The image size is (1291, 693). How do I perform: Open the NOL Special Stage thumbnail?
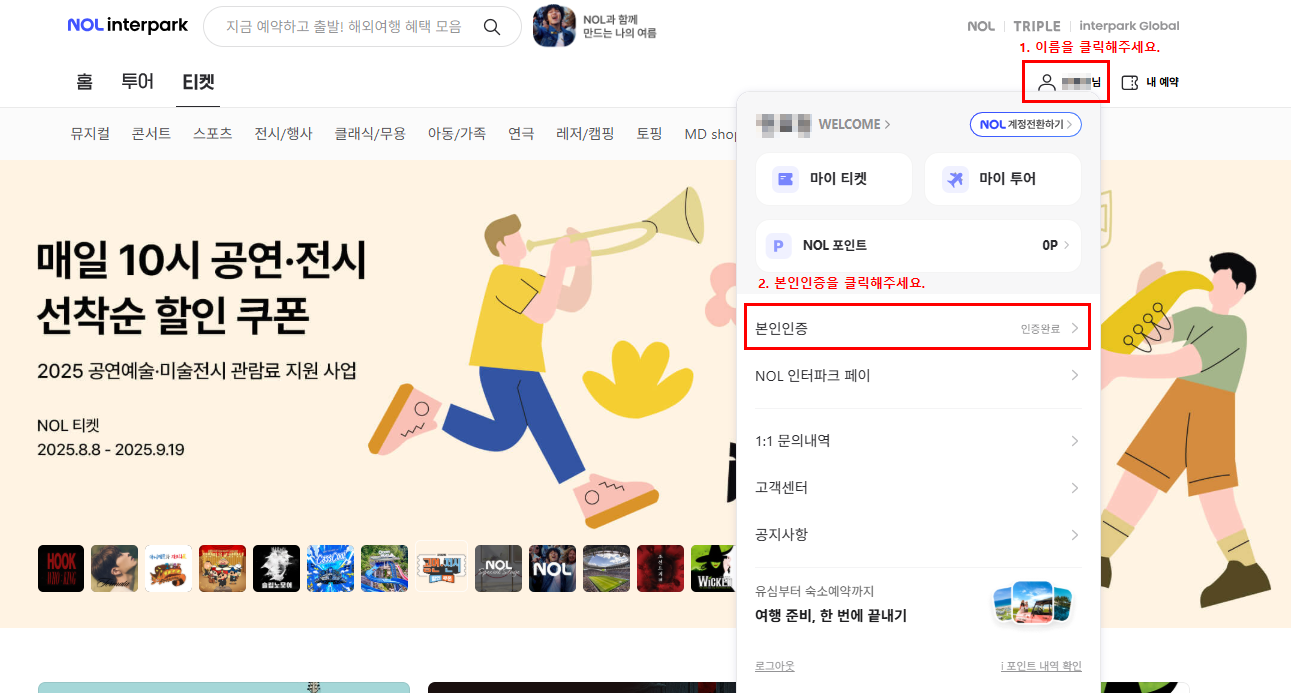click(x=498, y=568)
